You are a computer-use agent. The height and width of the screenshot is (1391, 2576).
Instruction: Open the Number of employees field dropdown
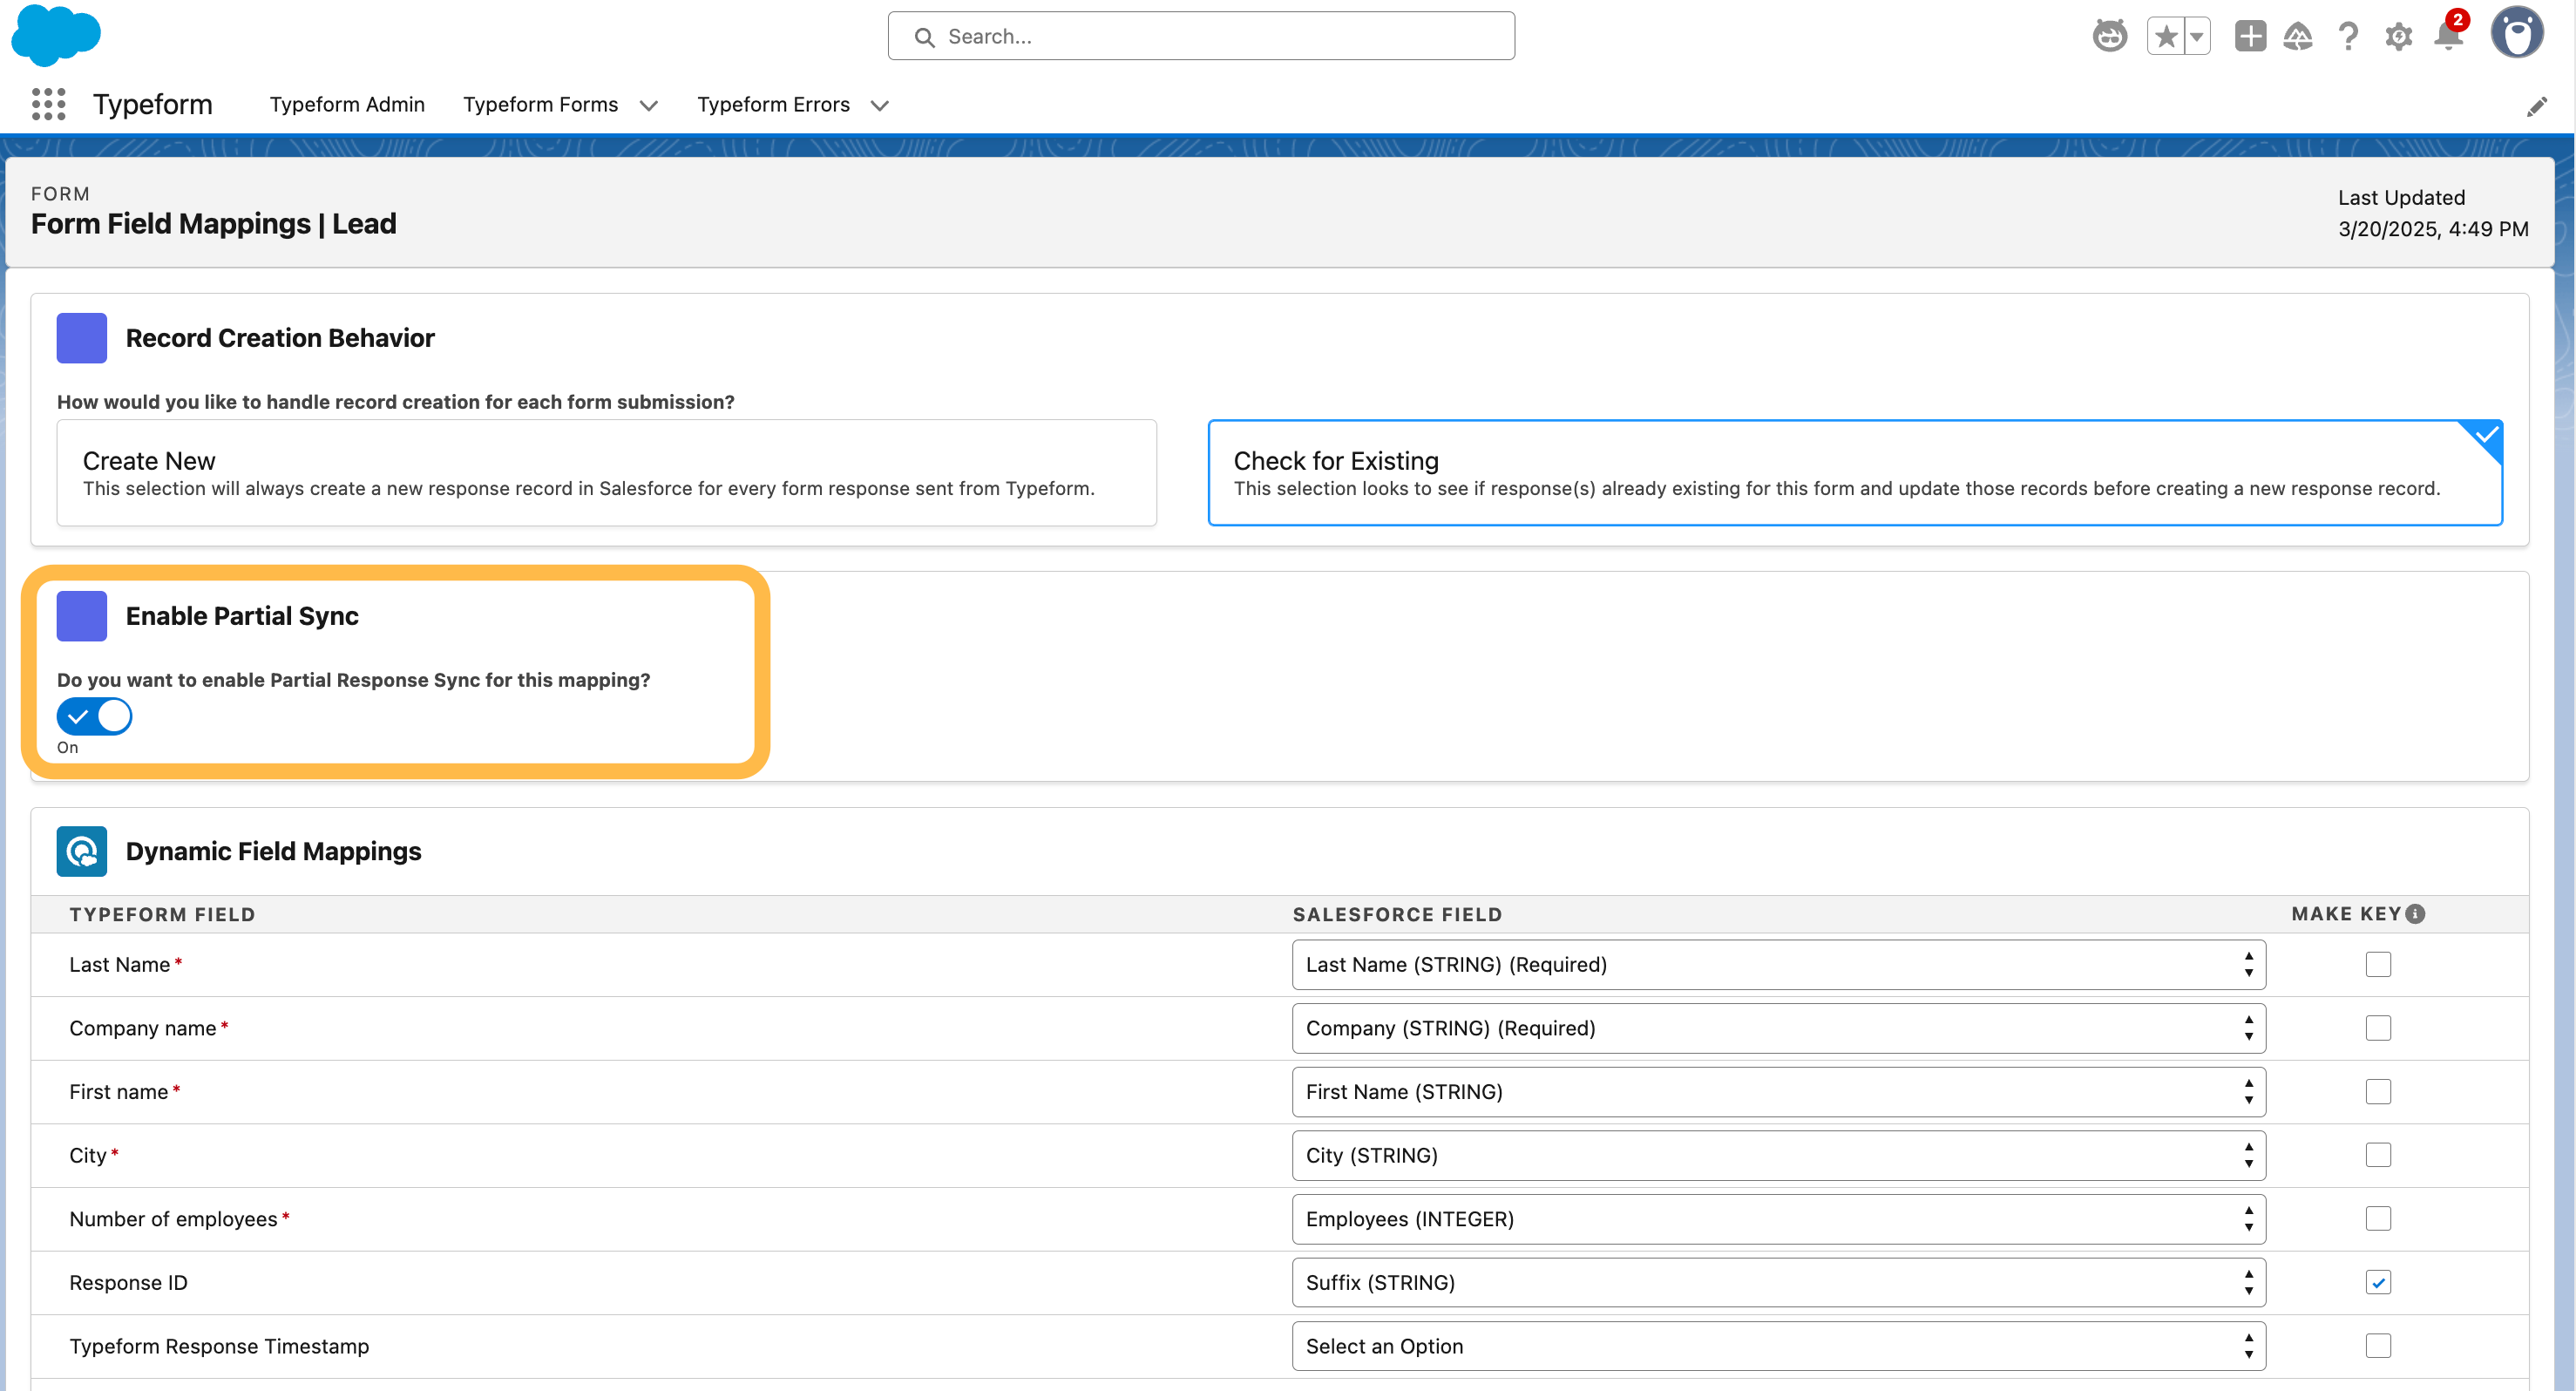point(1778,1219)
